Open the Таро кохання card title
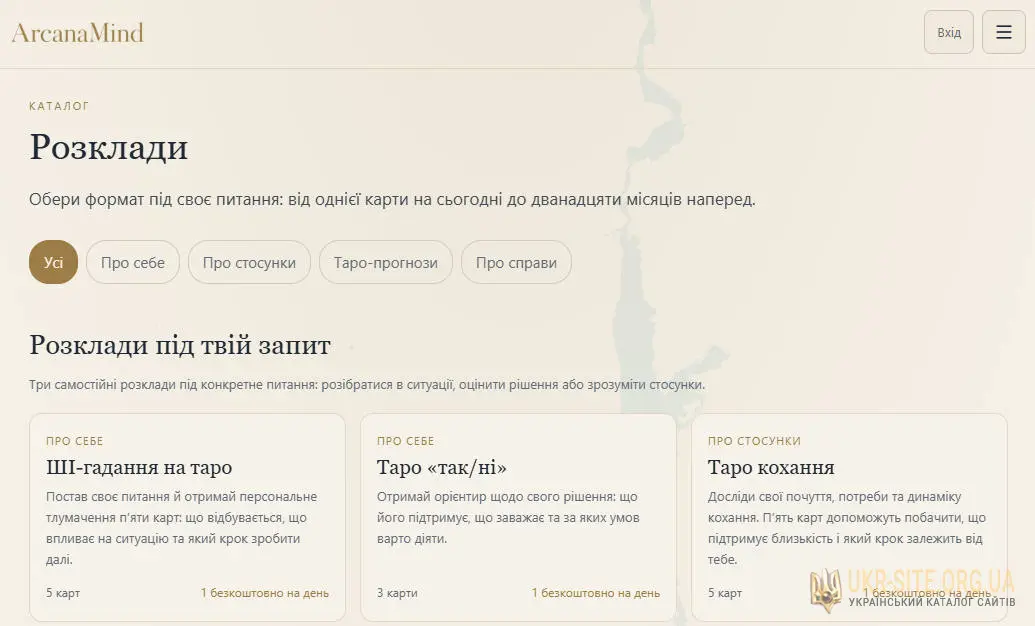 pyautogui.click(x=771, y=468)
